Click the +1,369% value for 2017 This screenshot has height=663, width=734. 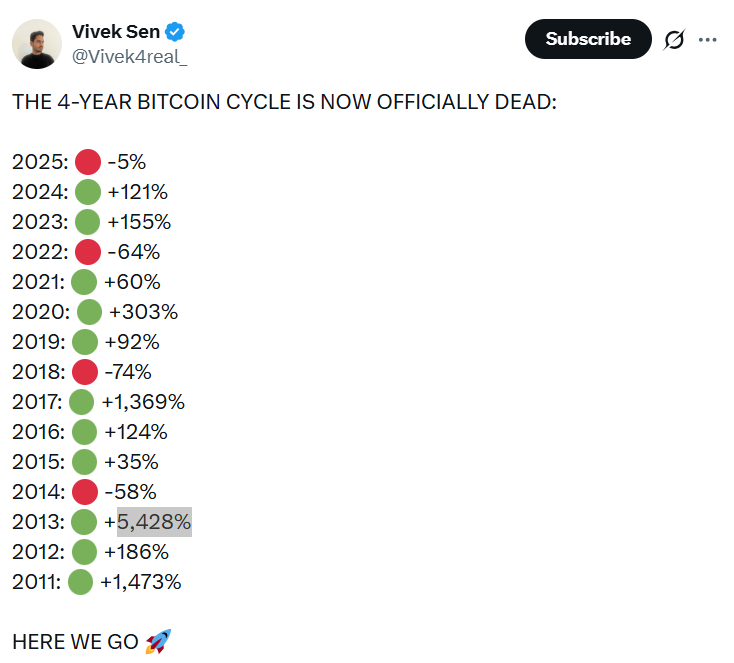point(143,402)
